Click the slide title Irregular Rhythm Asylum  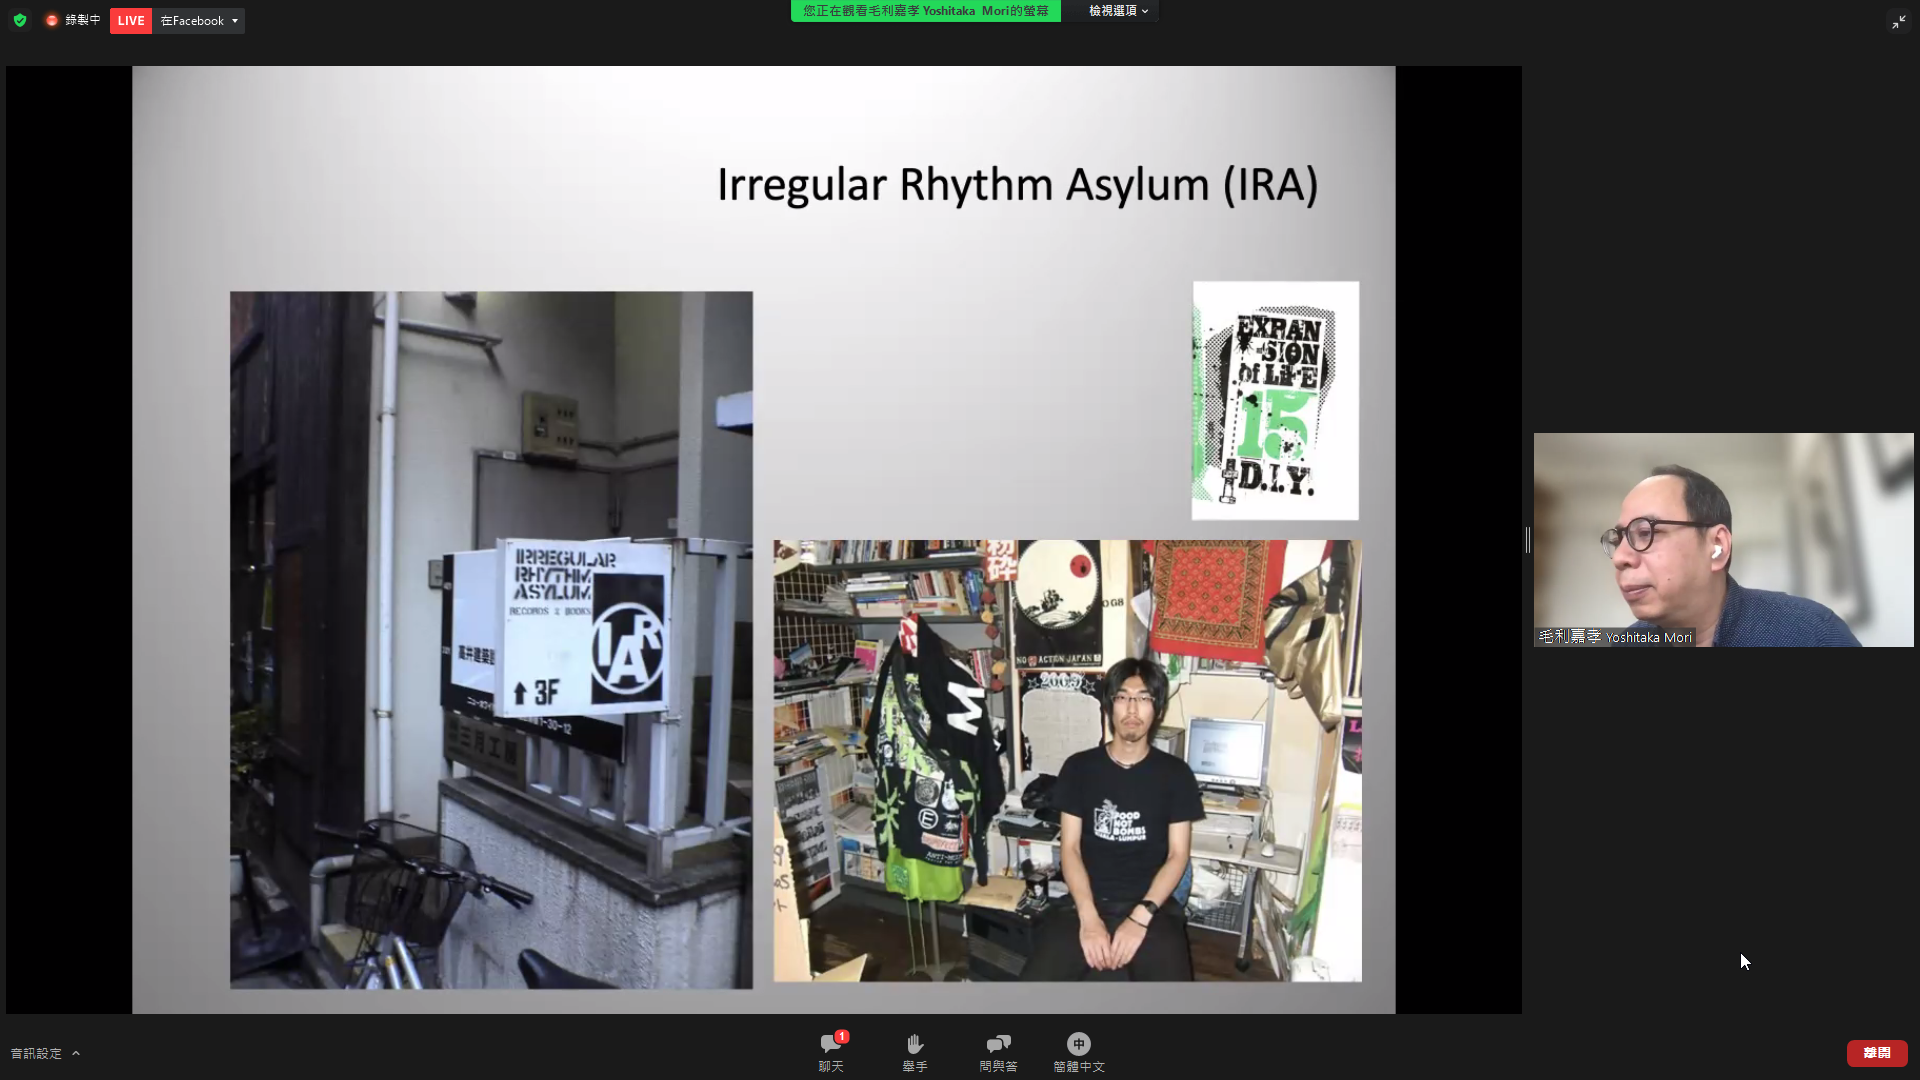[x=1017, y=185]
